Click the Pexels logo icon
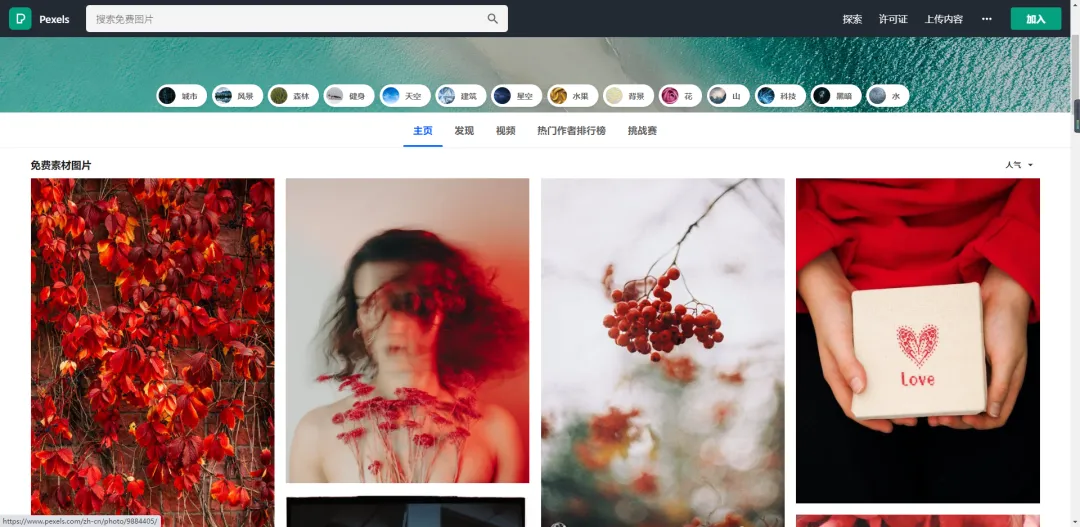 (20, 19)
